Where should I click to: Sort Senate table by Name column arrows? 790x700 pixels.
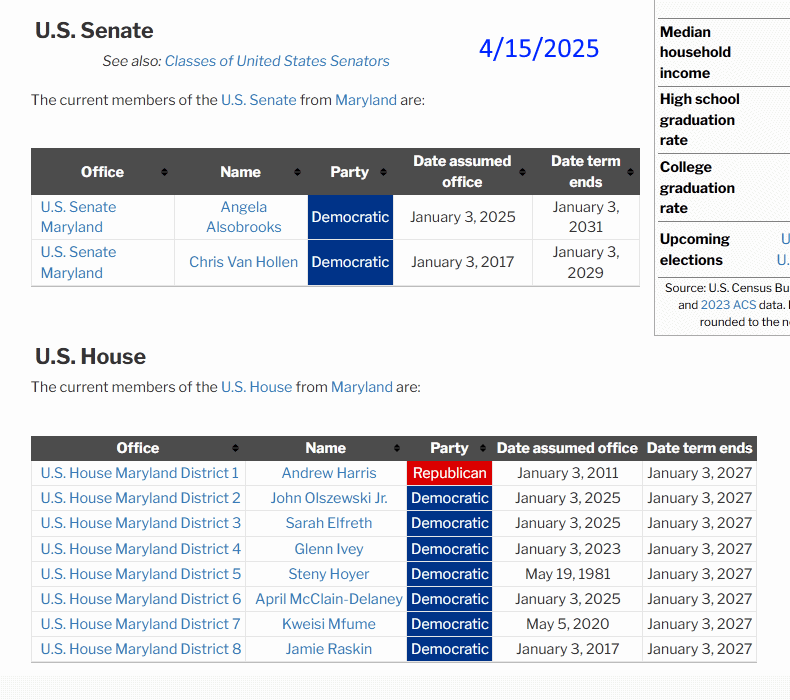tap(297, 172)
